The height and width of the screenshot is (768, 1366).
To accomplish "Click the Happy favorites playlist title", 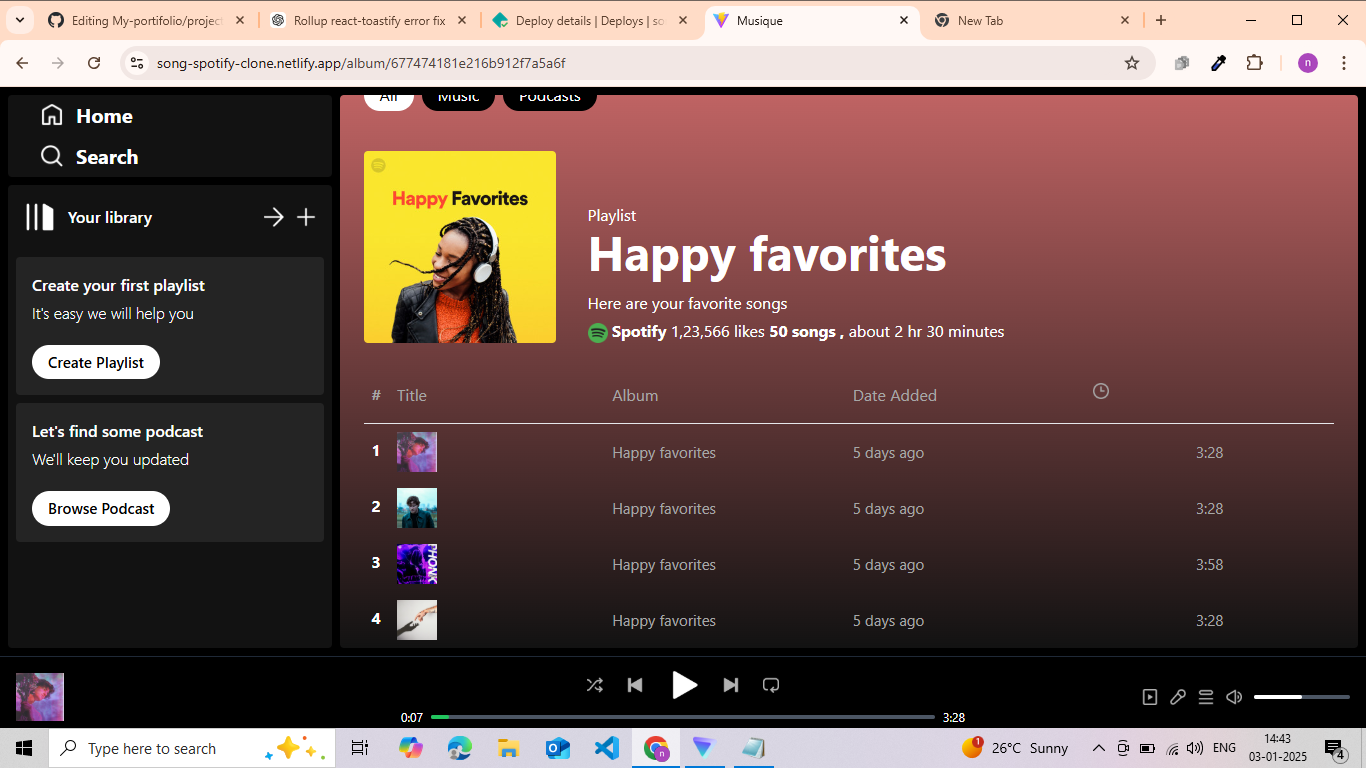I will [x=767, y=254].
